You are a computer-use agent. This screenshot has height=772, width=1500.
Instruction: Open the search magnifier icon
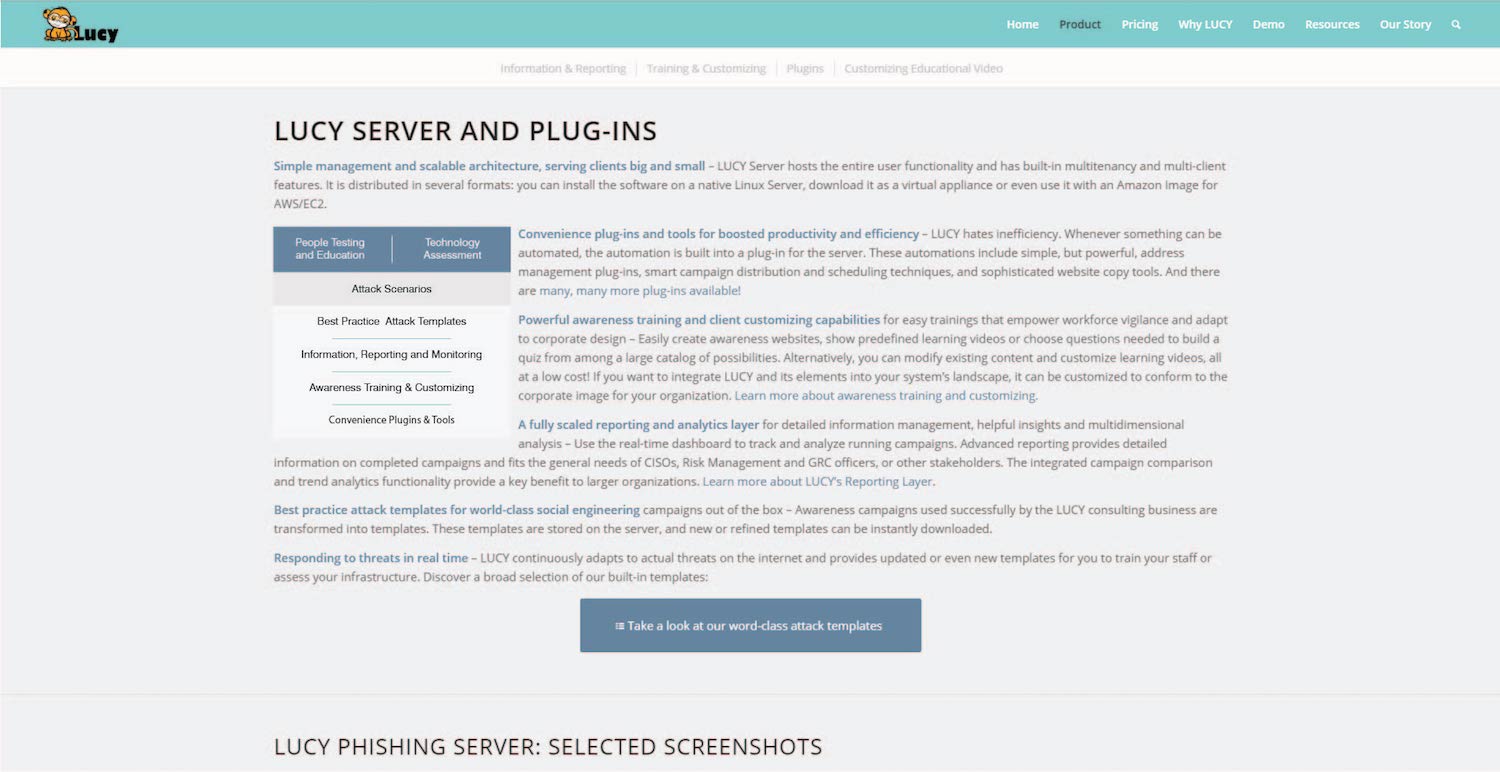pos(1456,25)
